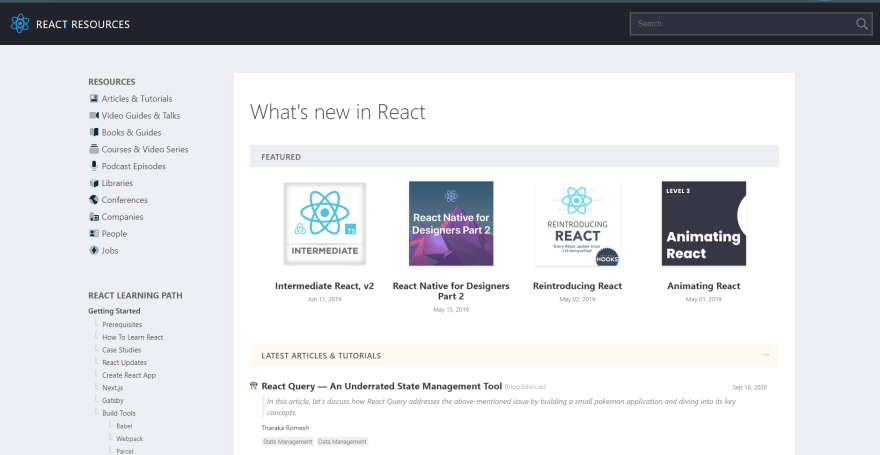
Task: Click the Intermediate React v2 thumbnail
Action: click(324, 223)
